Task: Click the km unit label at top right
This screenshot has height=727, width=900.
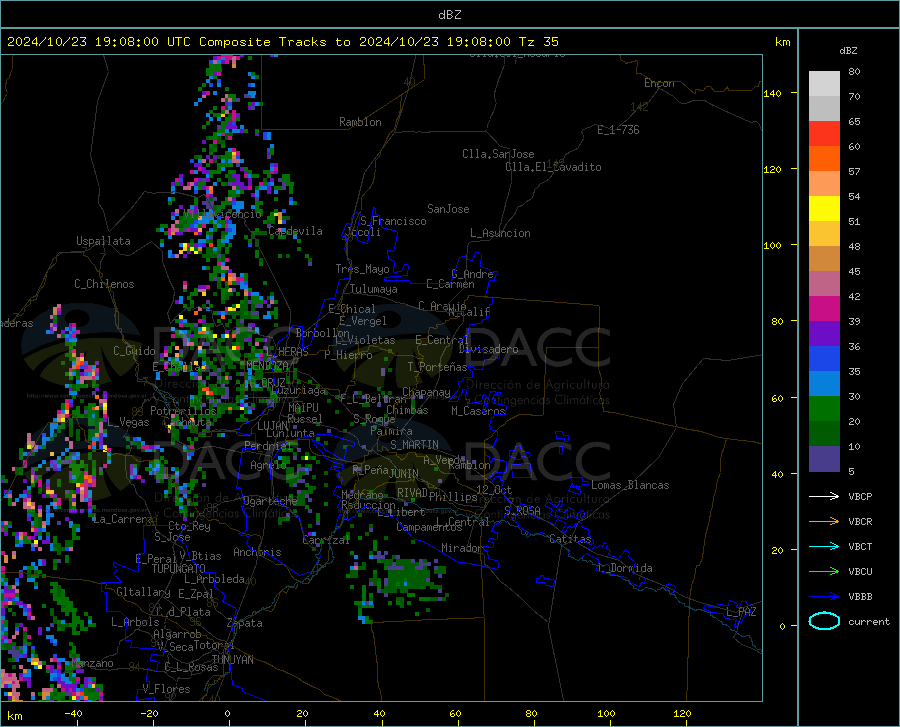Action: tap(782, 42)
